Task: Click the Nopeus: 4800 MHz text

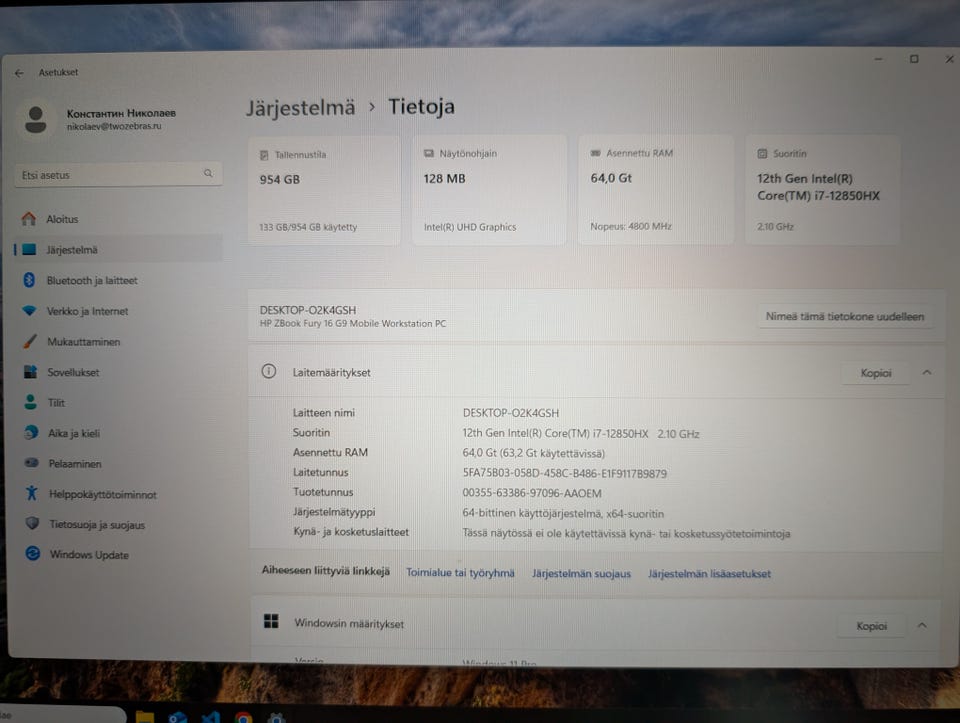Action: [631, 227]
